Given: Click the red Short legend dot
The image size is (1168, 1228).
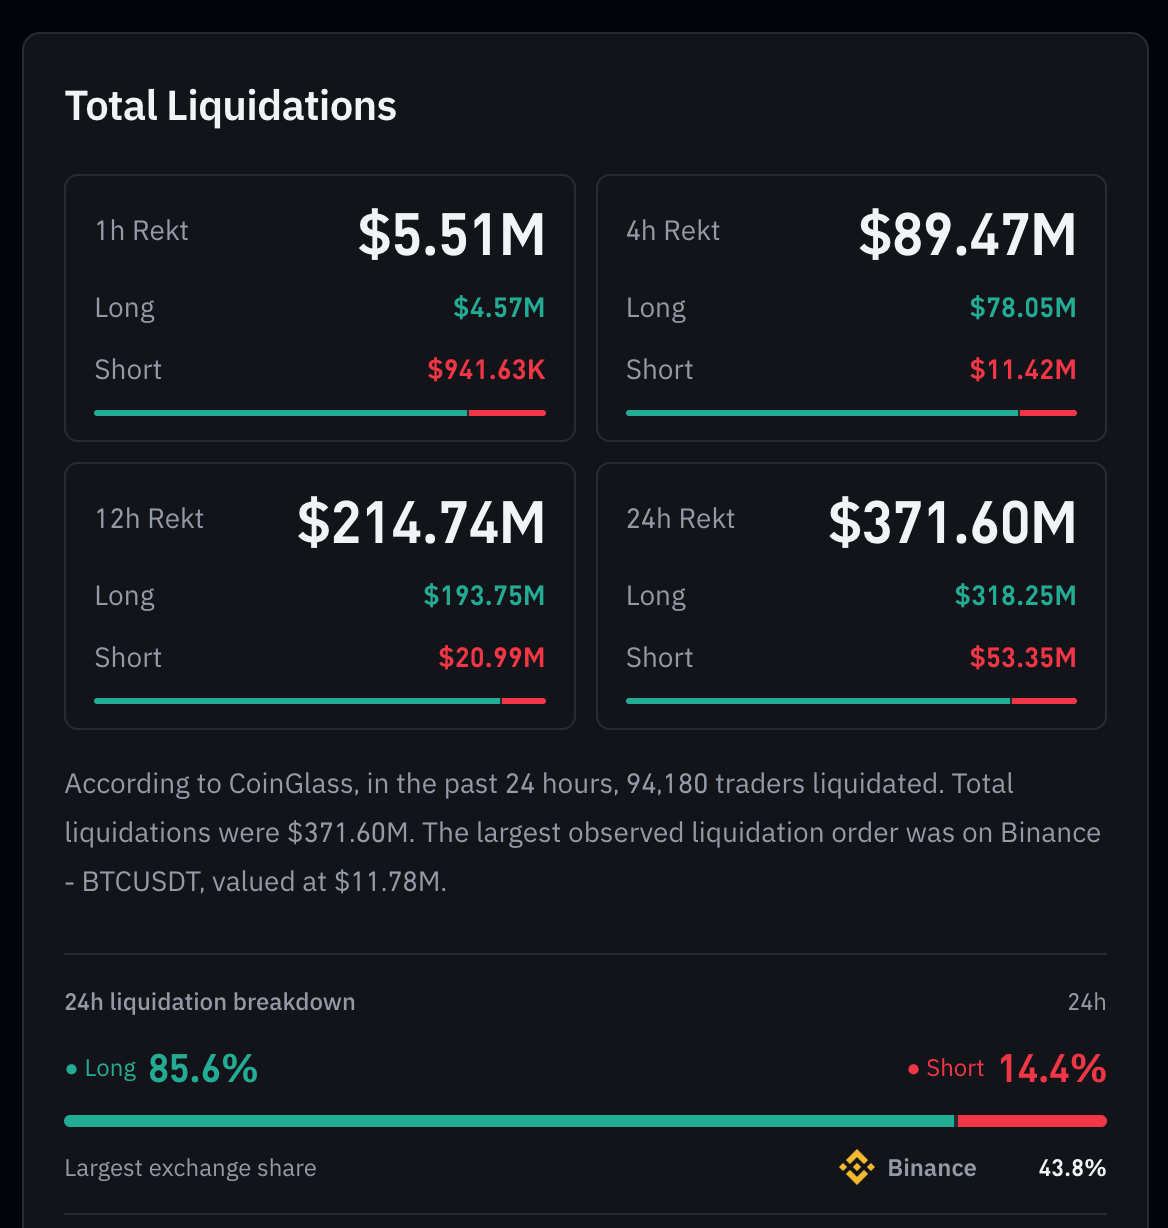Looking at the screenshot, I should click(913, 1069).
